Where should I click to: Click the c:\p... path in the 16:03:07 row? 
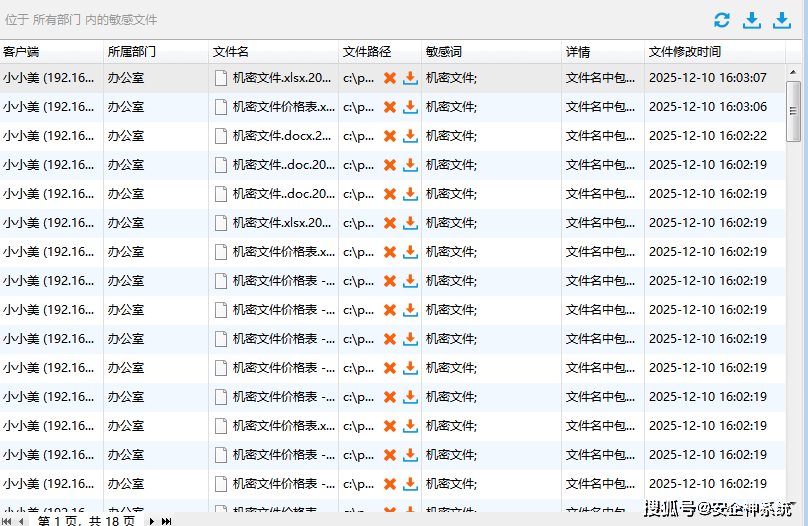[x=359, y=78]
